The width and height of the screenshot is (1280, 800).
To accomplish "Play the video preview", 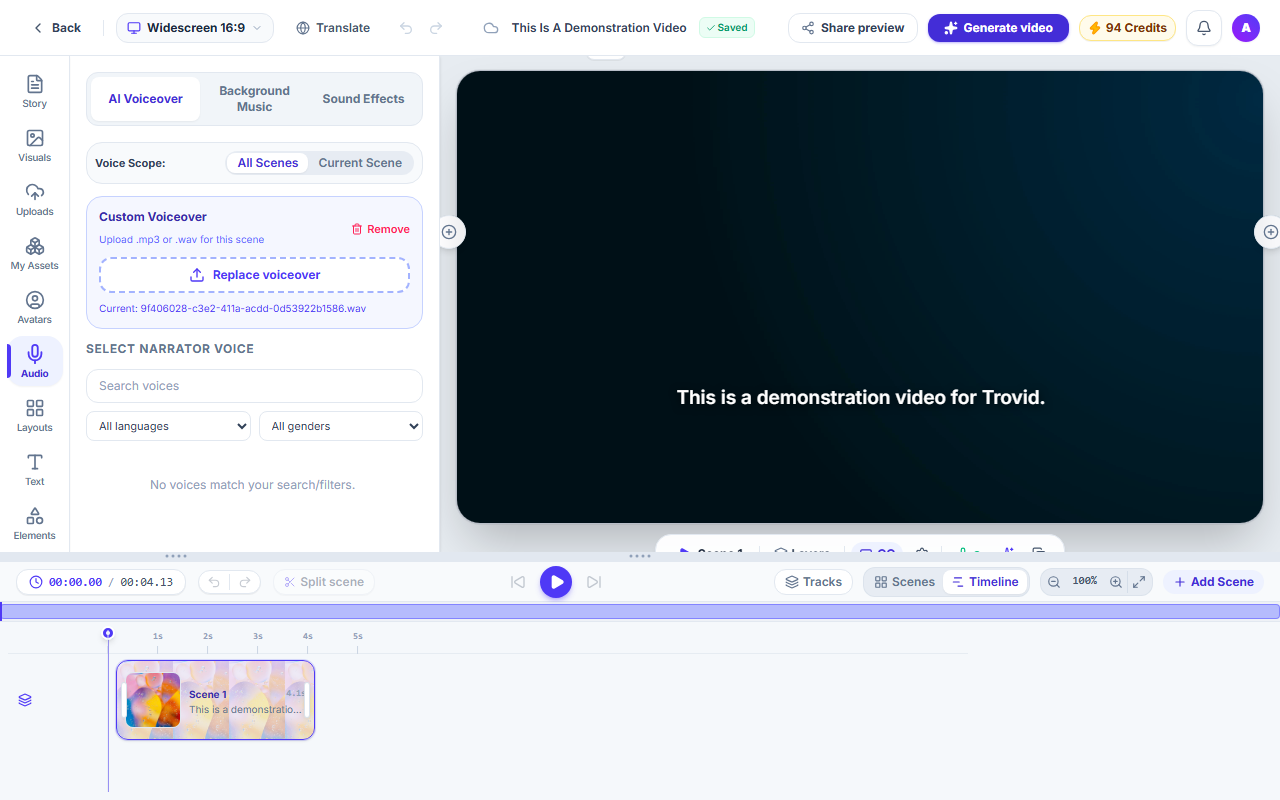I will tap(556, 582).
